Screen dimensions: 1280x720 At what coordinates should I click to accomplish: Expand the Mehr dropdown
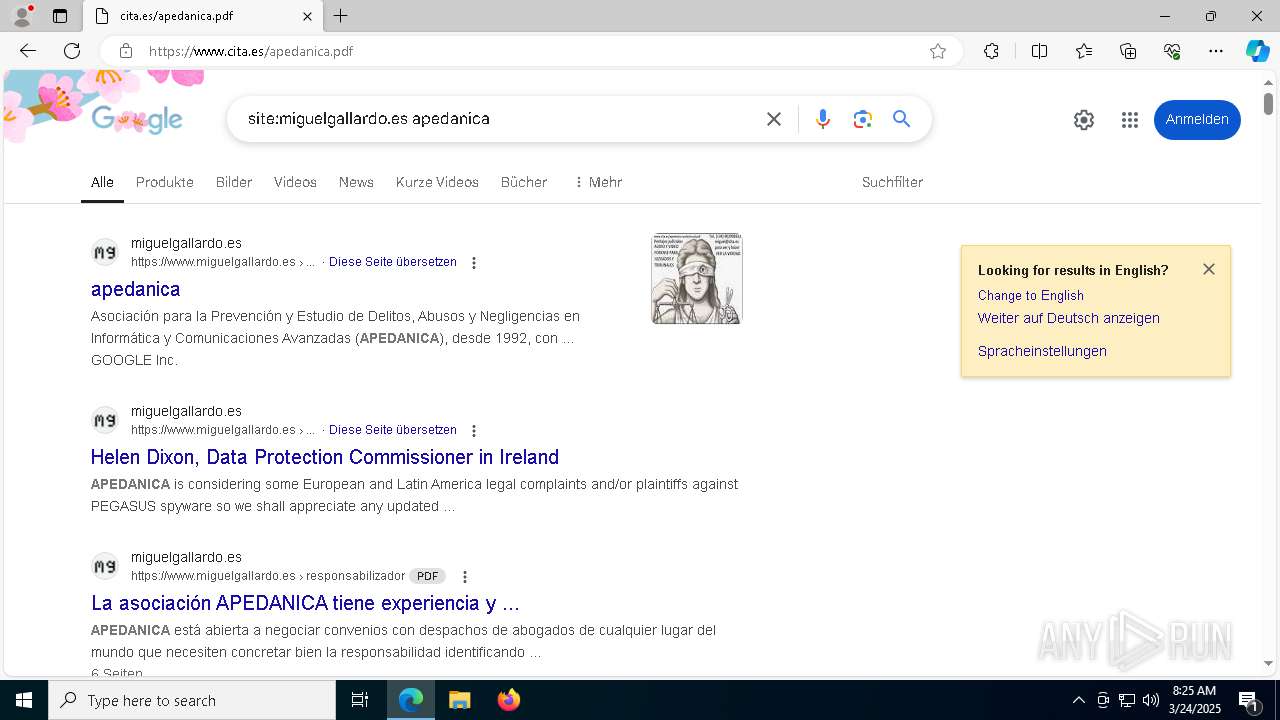[598, 182]
